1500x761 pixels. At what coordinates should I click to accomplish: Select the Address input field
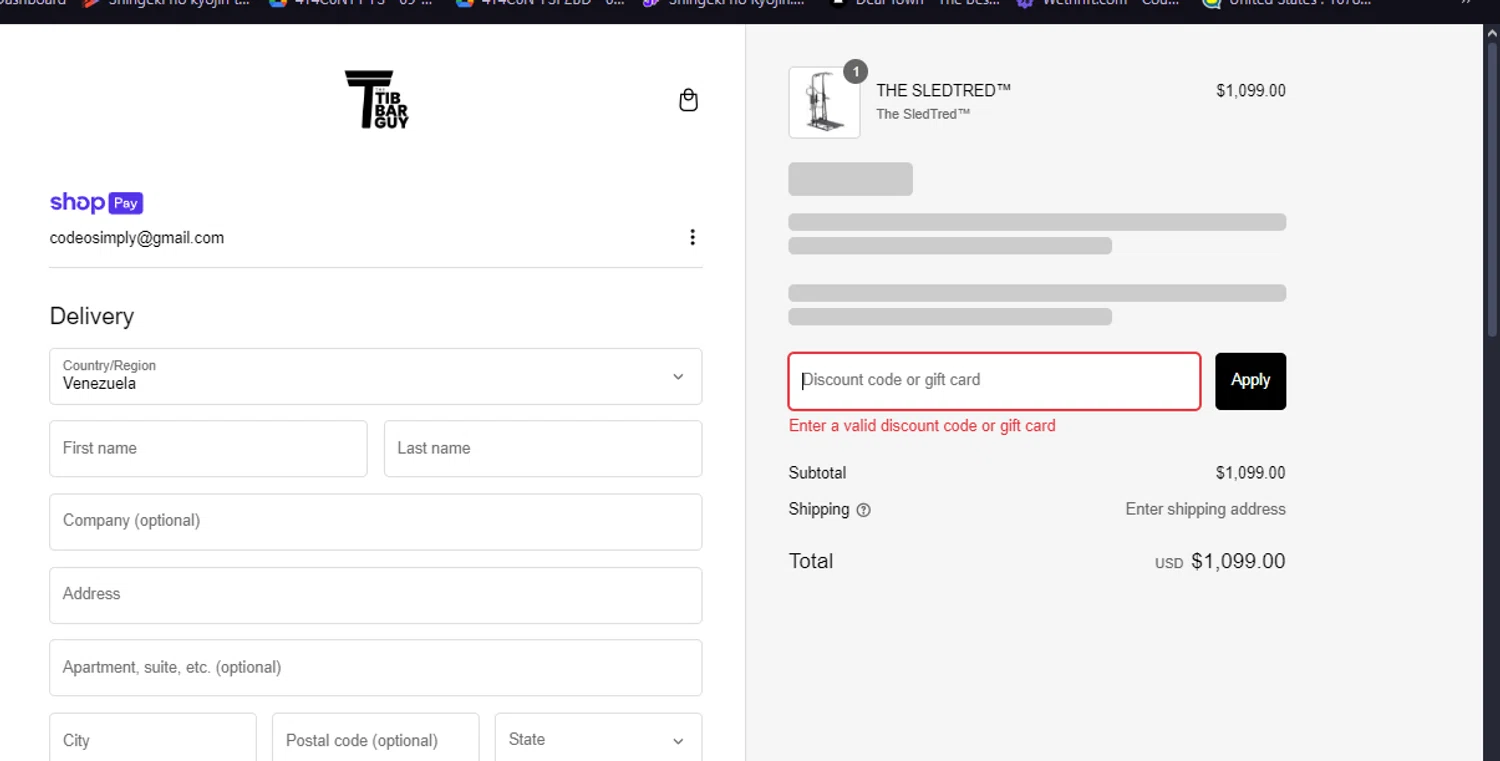376,595
